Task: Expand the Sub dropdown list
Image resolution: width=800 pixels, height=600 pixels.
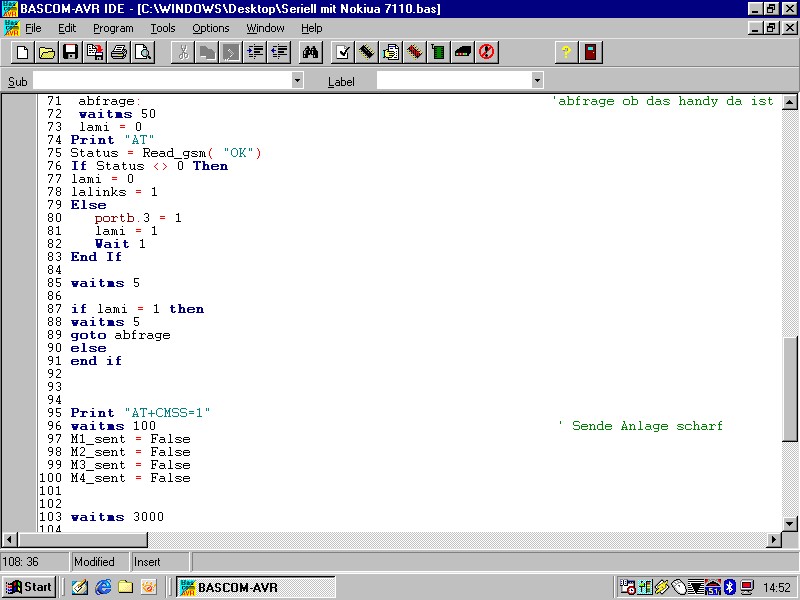Action: tap(297, 80)
